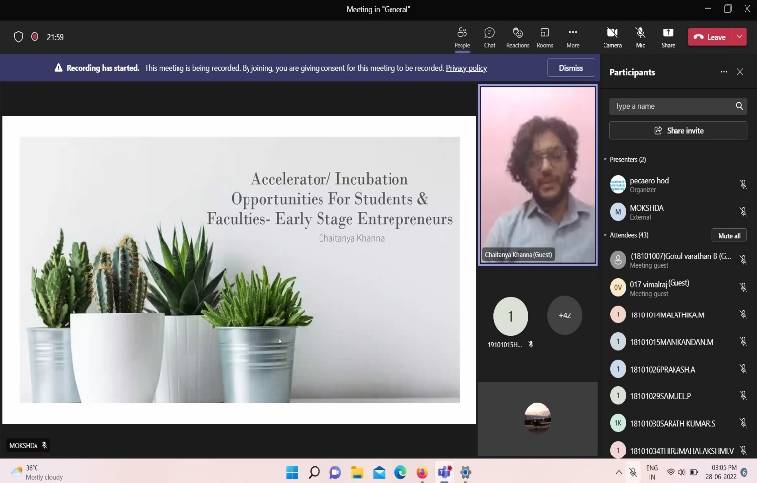Open the Chat panel

coord(489,36)
